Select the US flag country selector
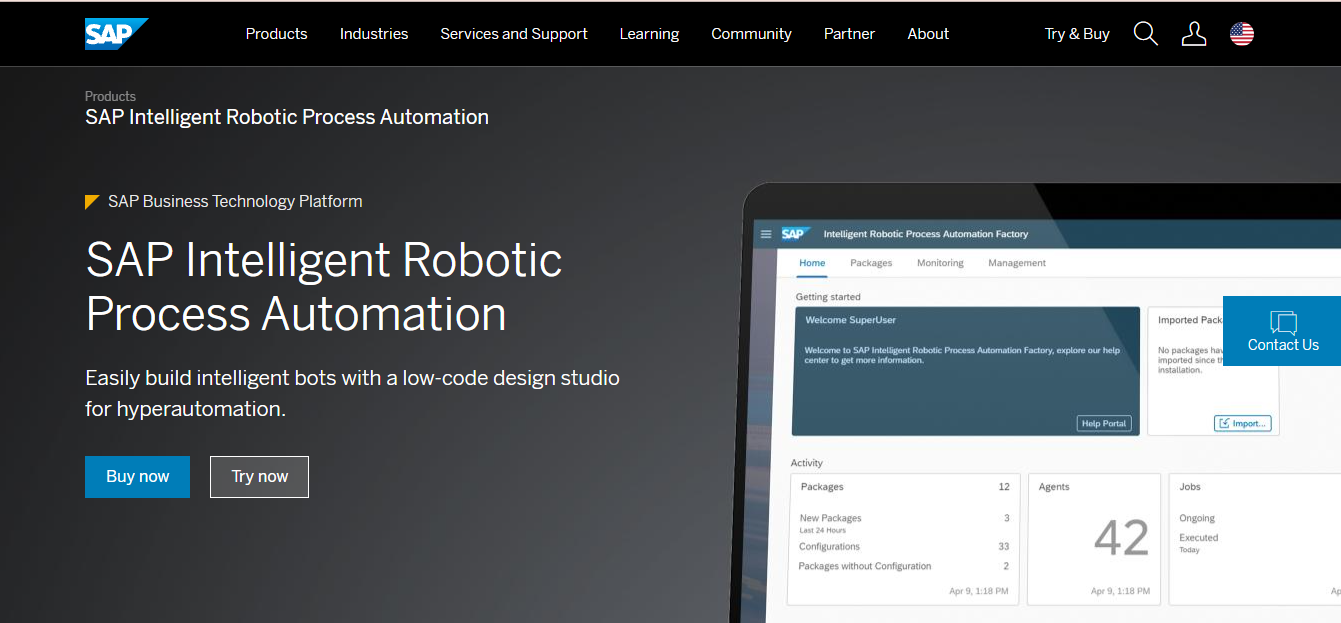Image resolution: width=1341 pixels, height=623 pixels. (x=1242, y=34)
